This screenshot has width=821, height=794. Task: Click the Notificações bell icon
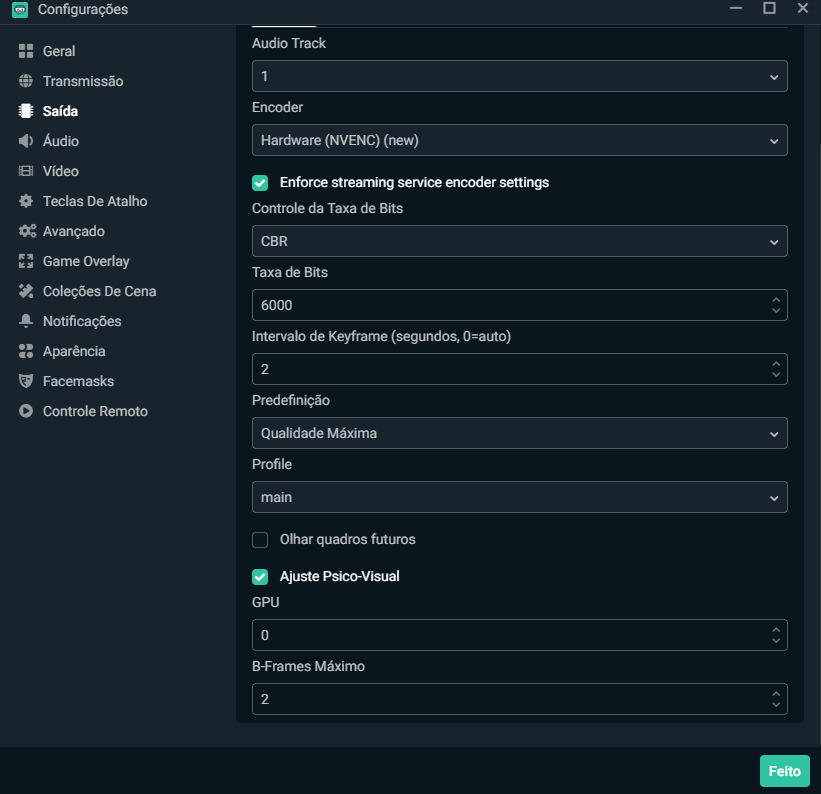tap(26, 321)
